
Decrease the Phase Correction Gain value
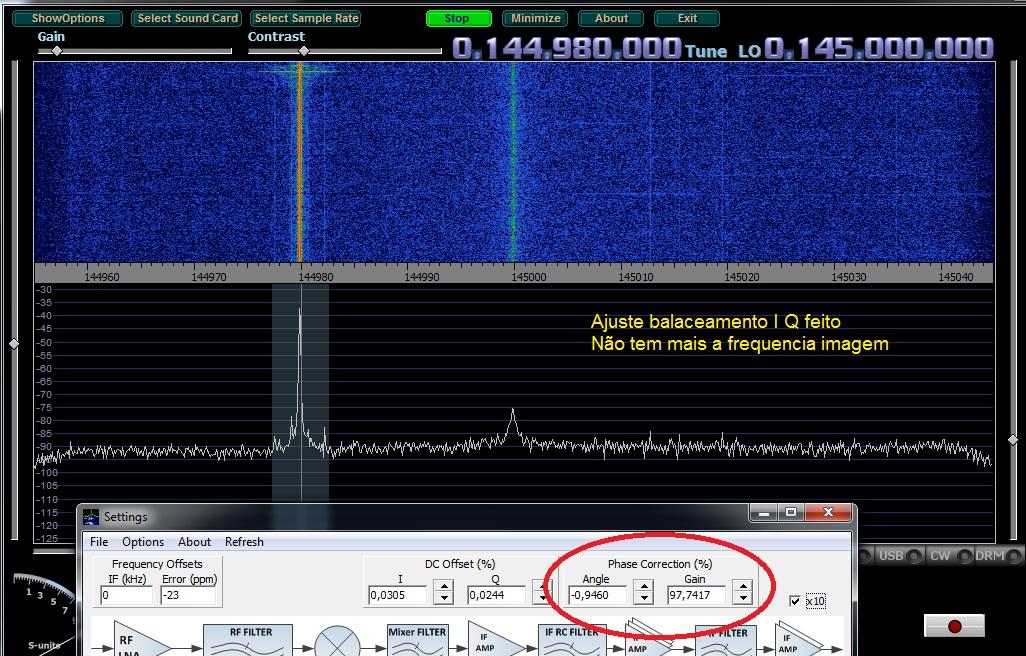(742, 600)
